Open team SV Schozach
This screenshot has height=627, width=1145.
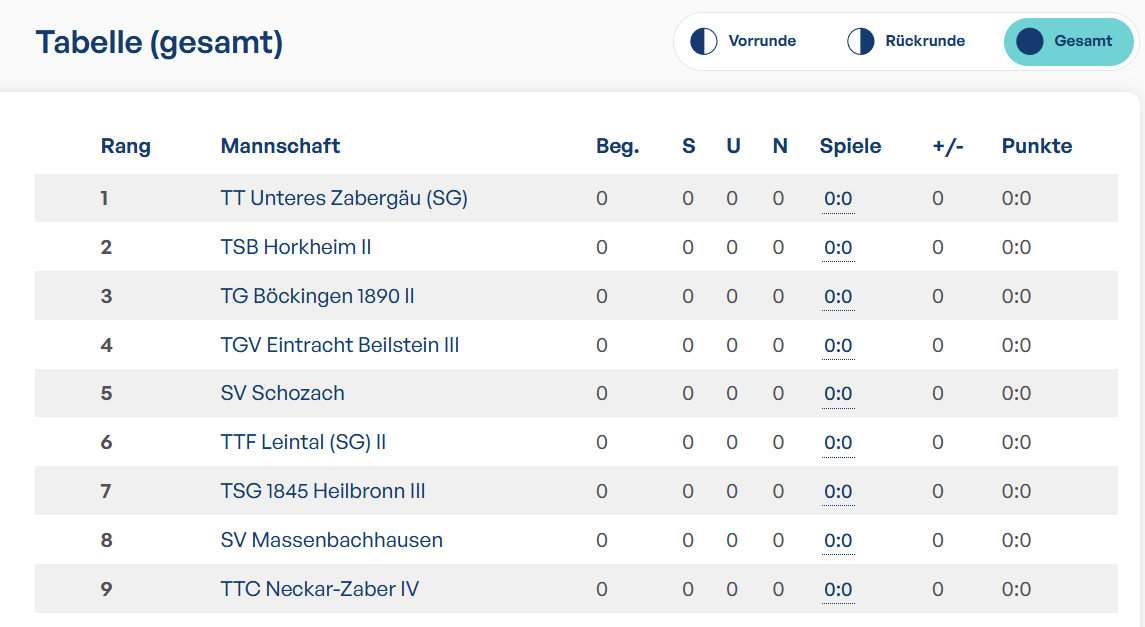click(x=283, y=393)
